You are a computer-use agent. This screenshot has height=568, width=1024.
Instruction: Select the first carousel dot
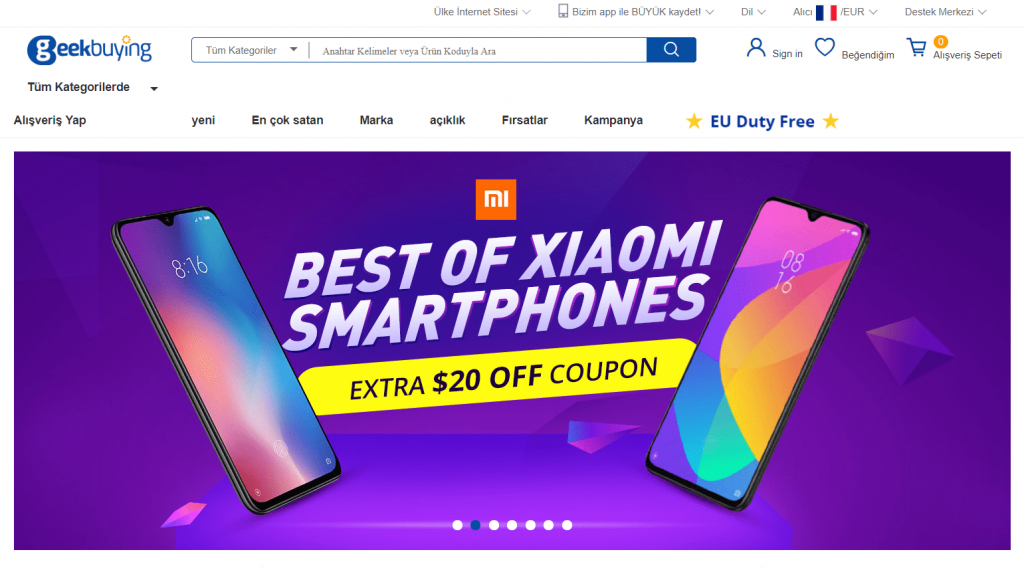(457, 525)
